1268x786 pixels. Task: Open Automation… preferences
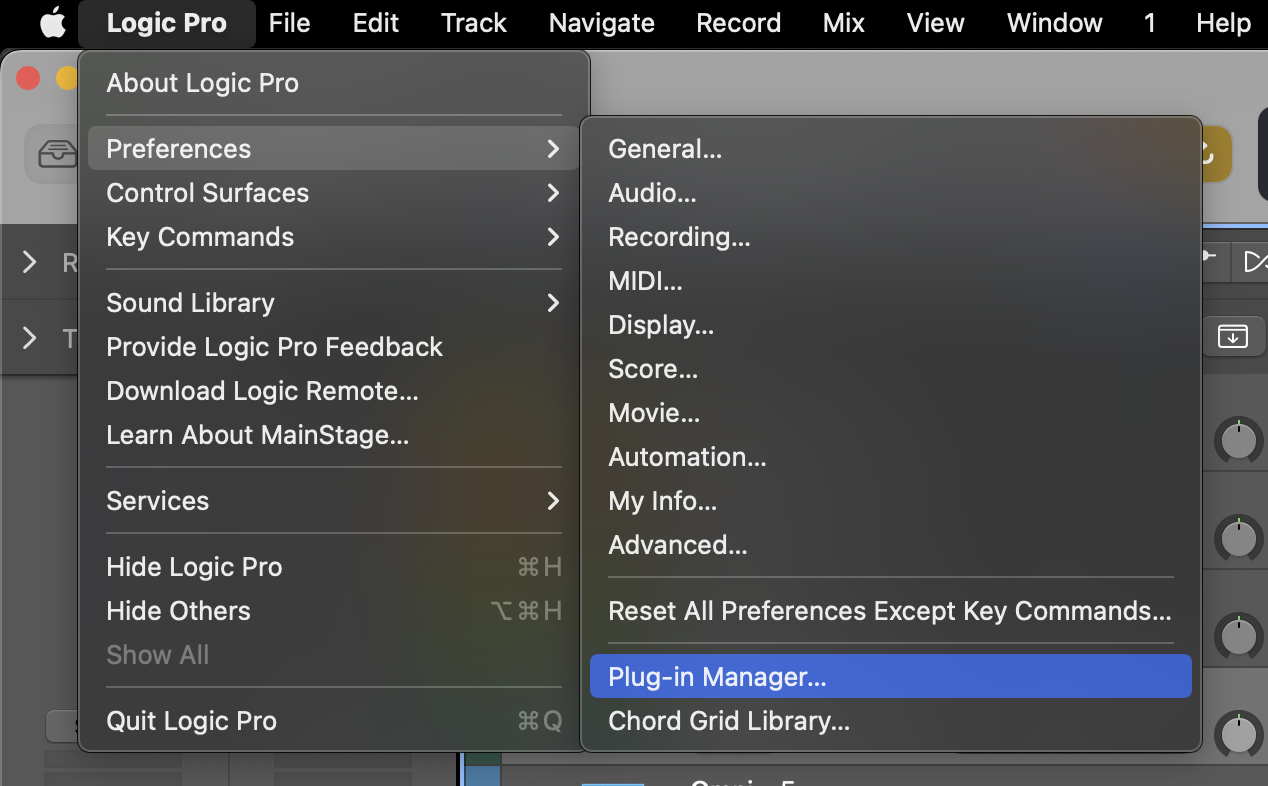pyautogui.click(x=891, y=457)
